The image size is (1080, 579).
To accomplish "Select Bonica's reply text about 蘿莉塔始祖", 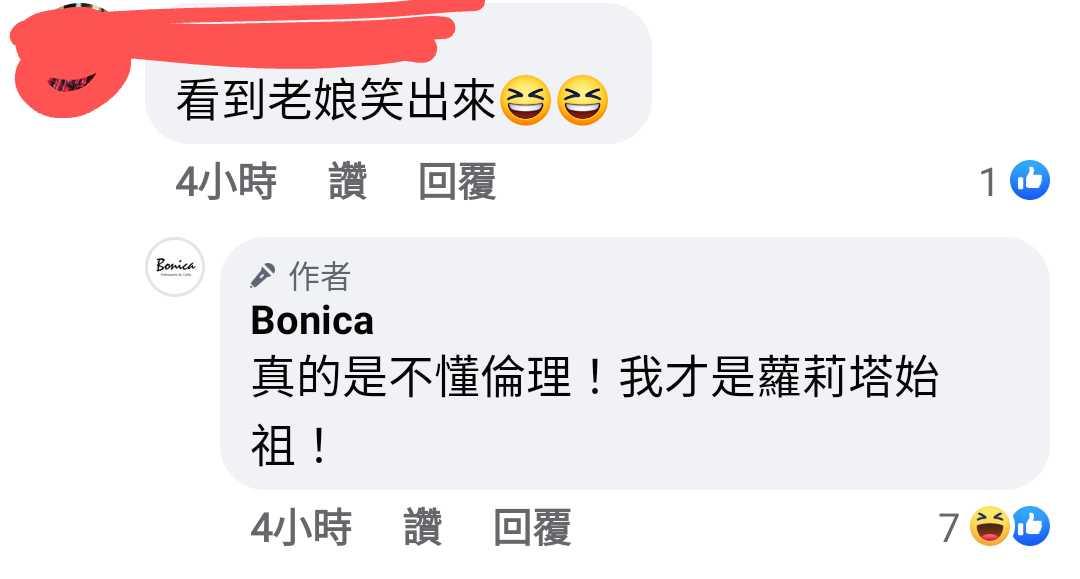I will (594, 411).
